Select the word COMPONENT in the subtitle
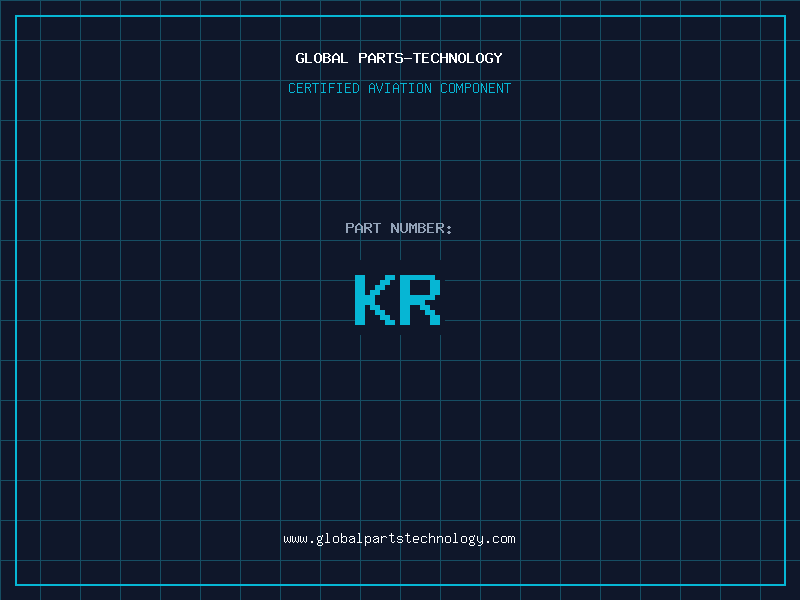Viewport: 800px width, 600px height. click(x=476, y=89)
